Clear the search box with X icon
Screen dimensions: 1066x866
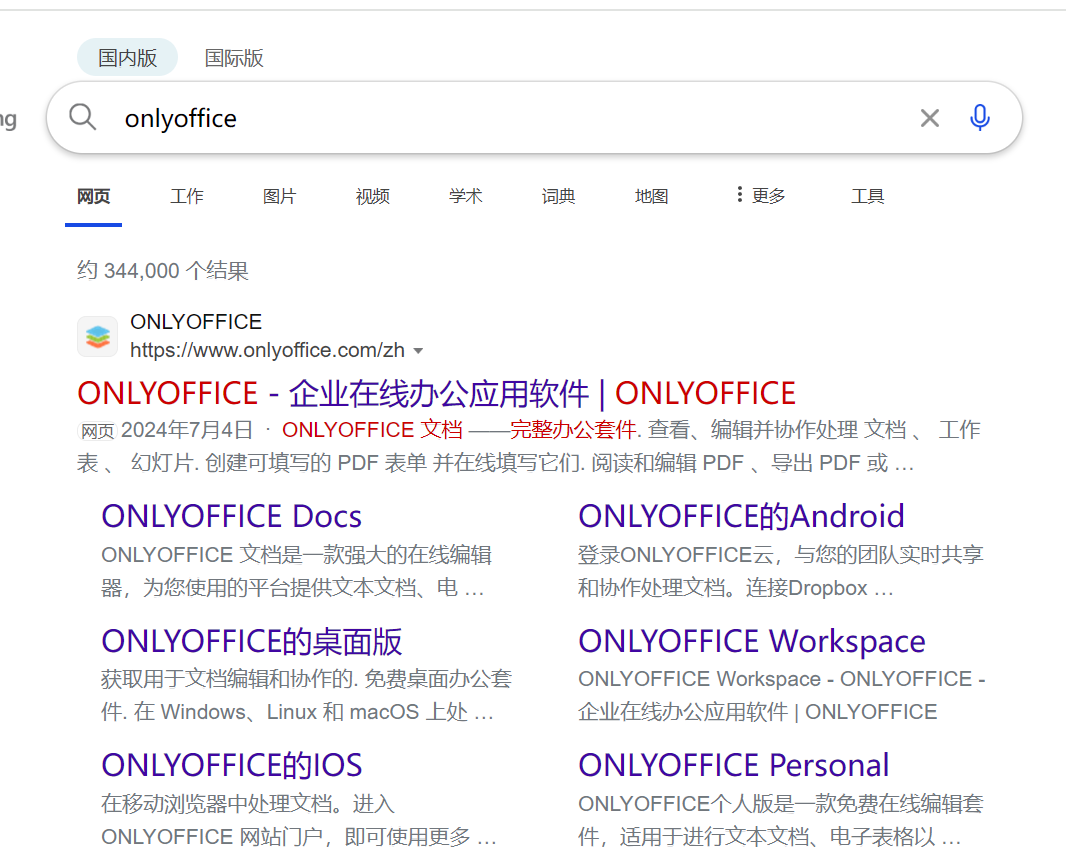(929, 118)
